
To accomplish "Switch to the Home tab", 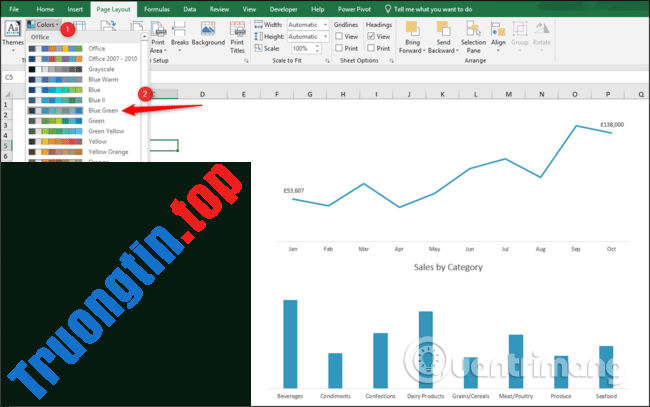I will tap(45, 9).
